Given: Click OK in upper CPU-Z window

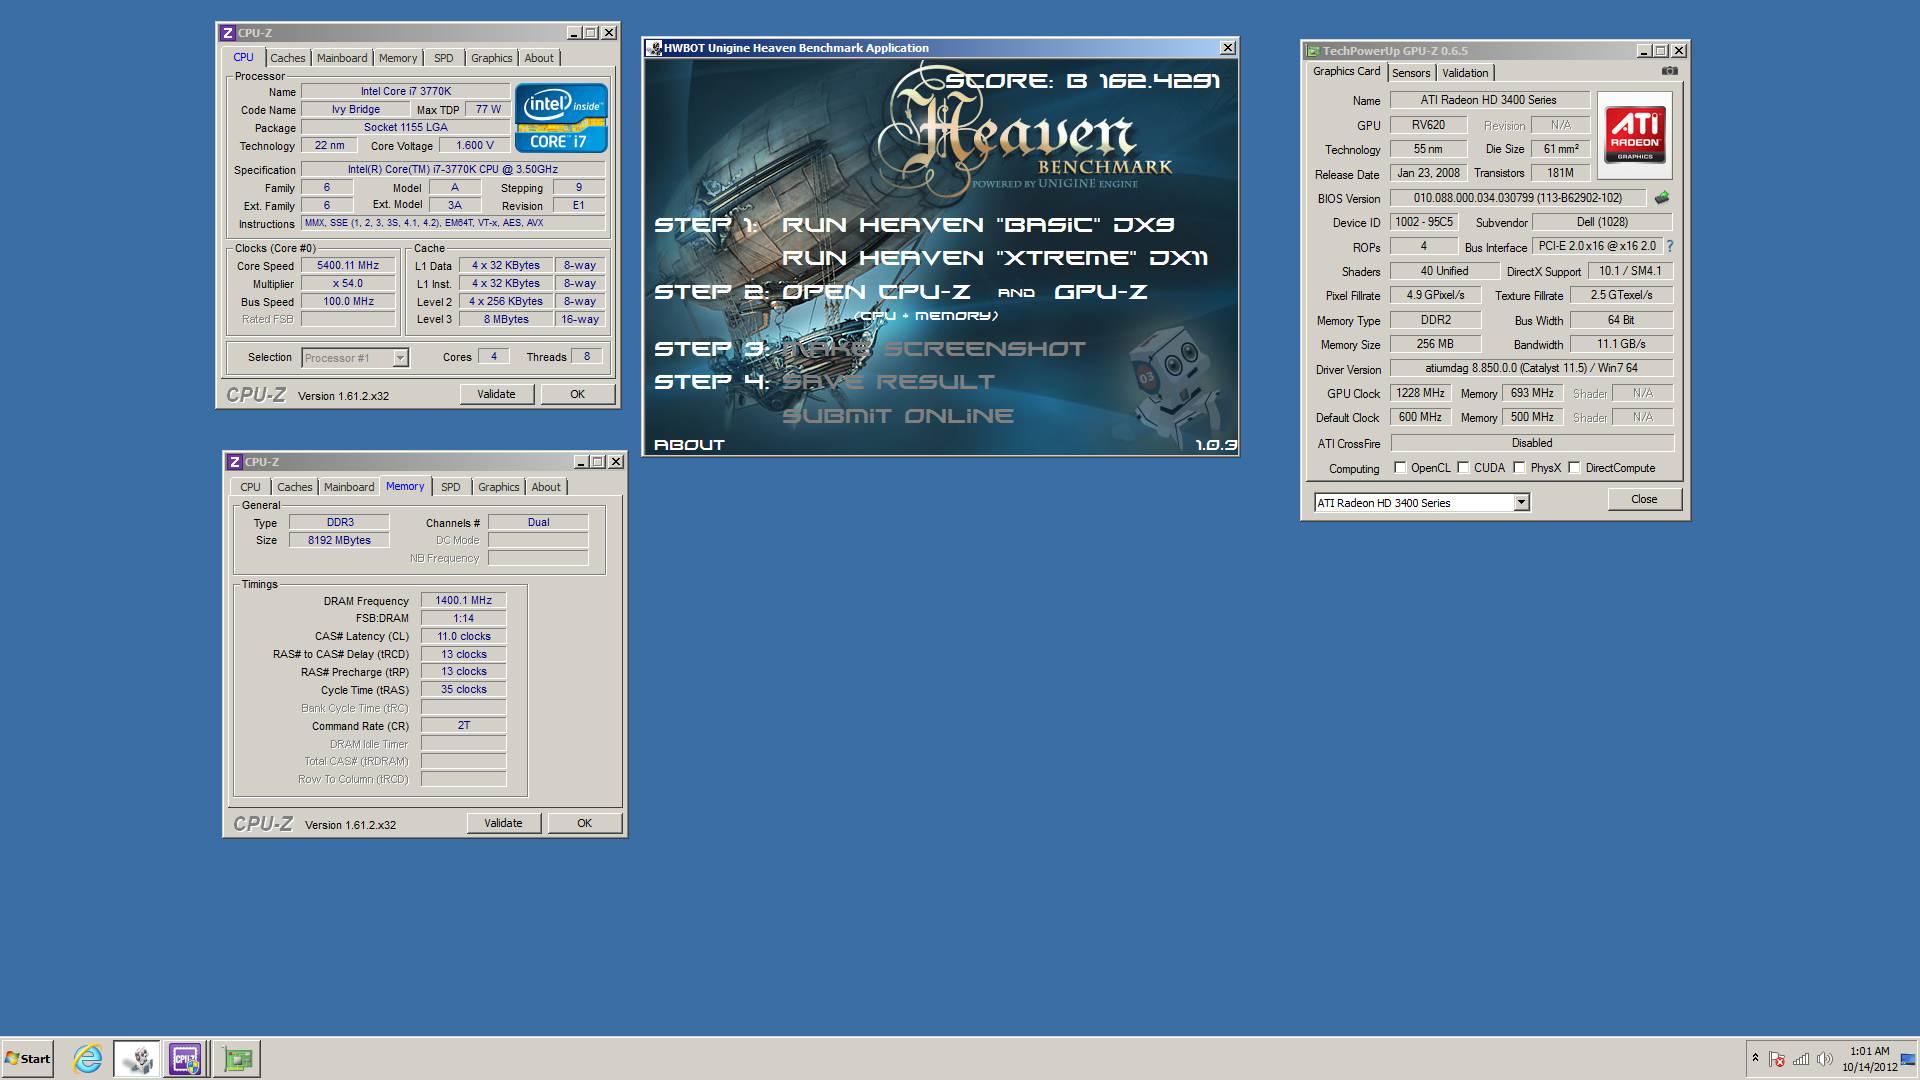Looking at the screenshot, I should point(577,394).
